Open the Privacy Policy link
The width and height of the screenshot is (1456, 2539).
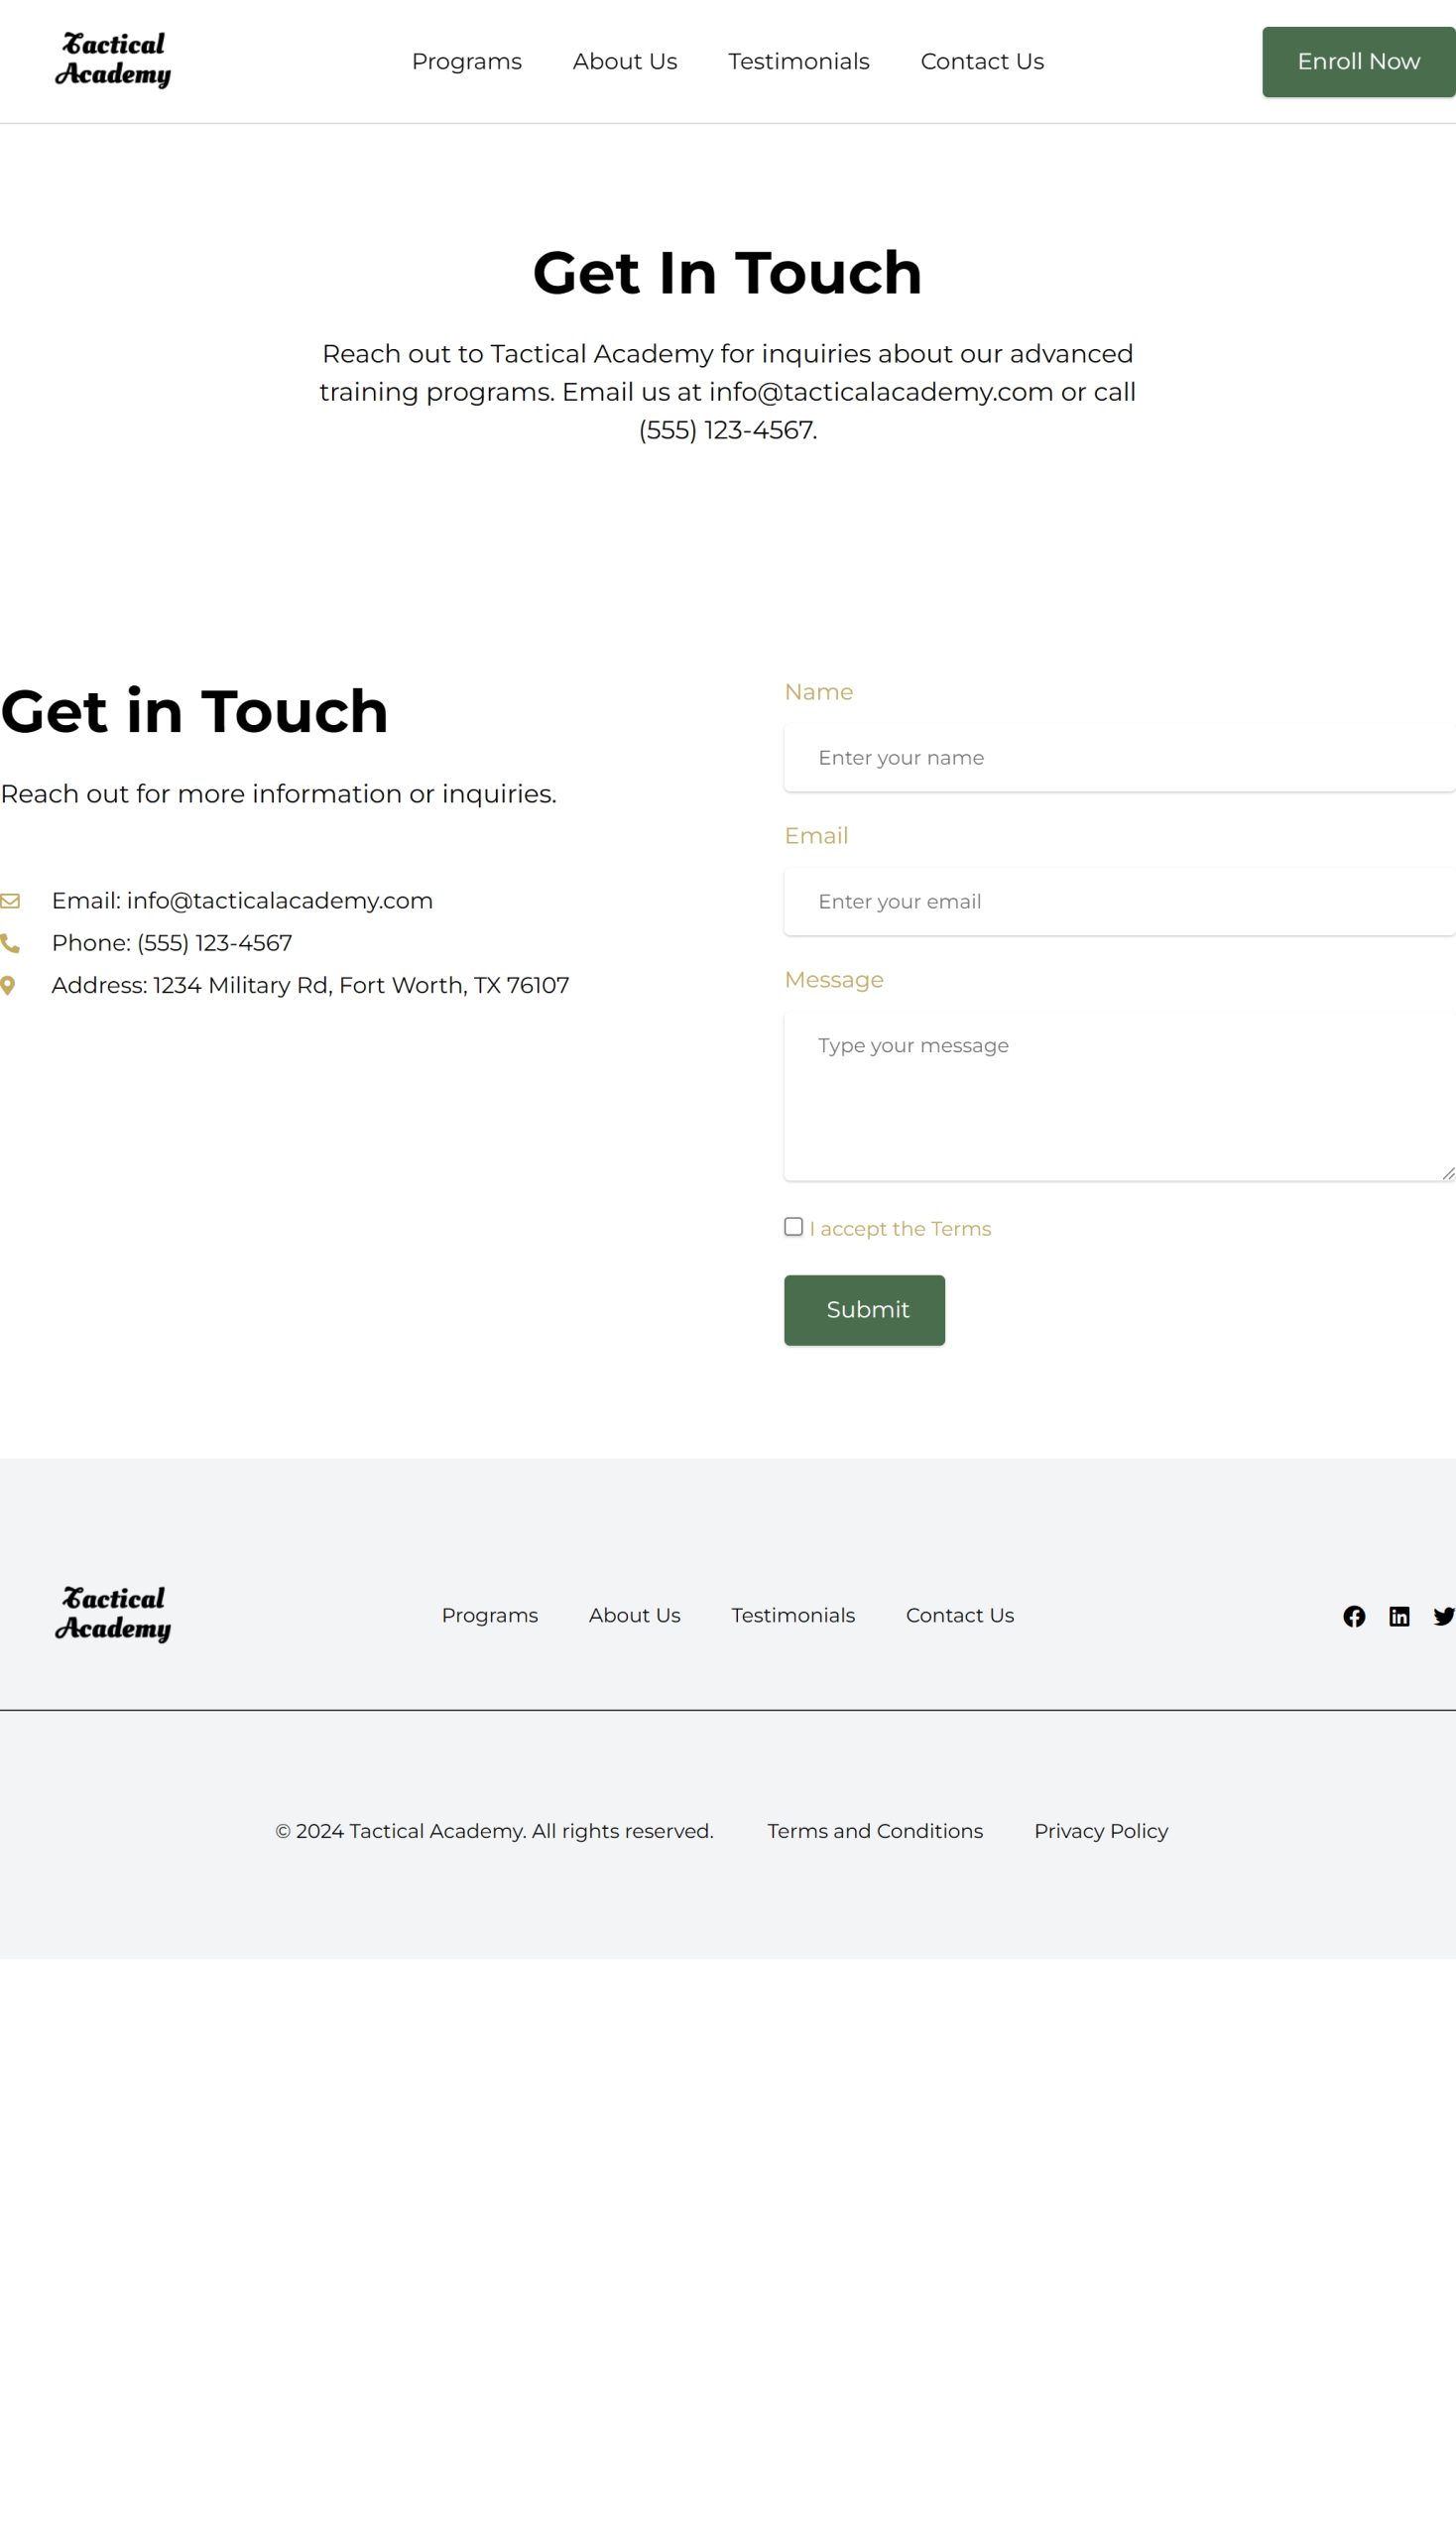(x=1101, y=1831)
